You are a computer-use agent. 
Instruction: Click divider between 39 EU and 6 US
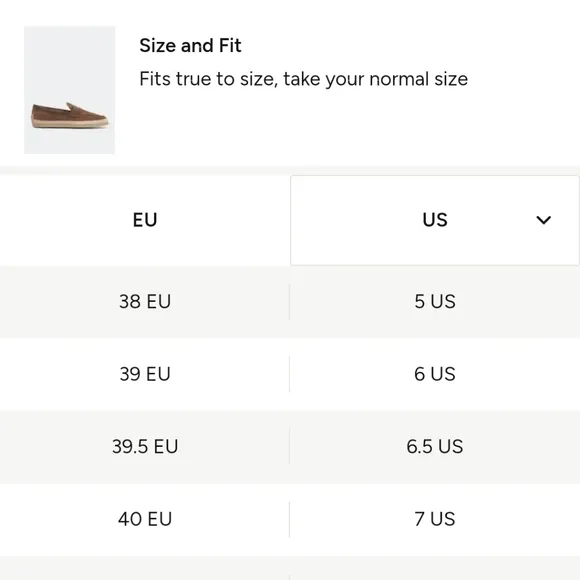pyautogui.click(x=290, y=374)
